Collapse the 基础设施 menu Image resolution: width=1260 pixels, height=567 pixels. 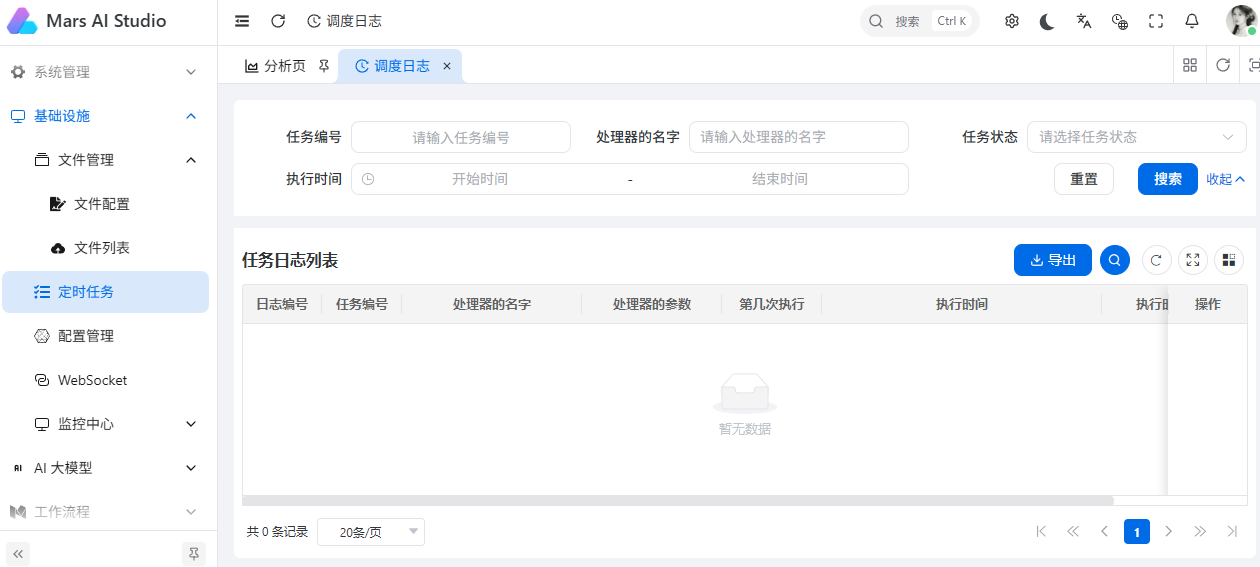(x=105, y=116)
